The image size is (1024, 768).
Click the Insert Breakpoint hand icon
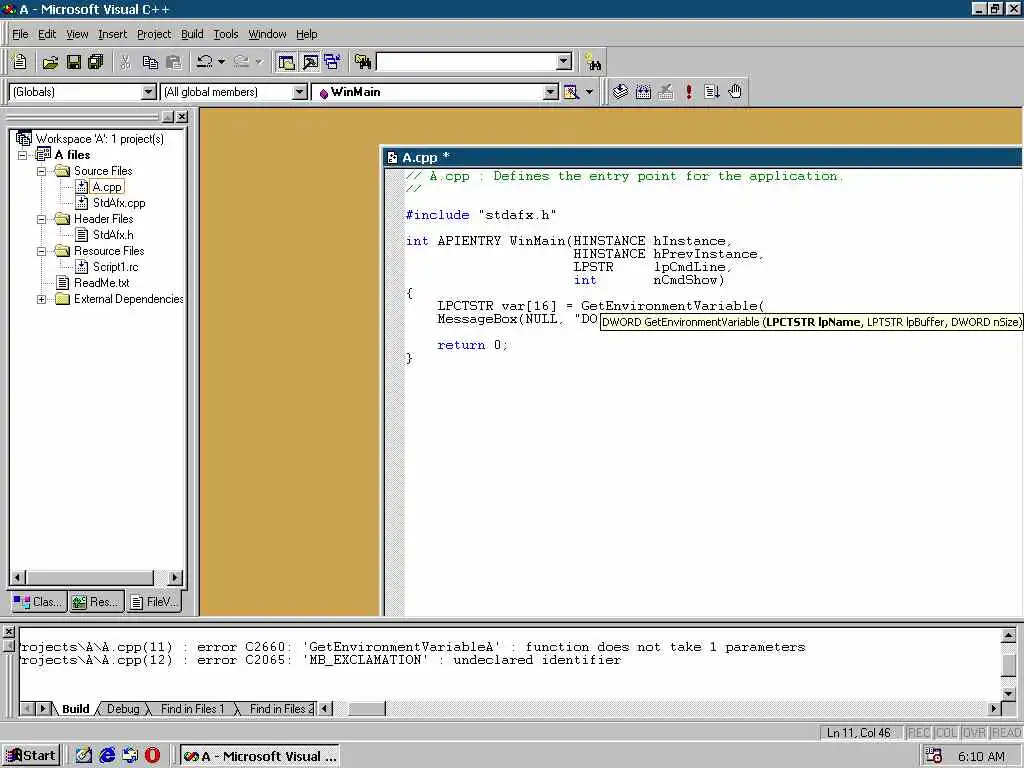pos(735,91)
